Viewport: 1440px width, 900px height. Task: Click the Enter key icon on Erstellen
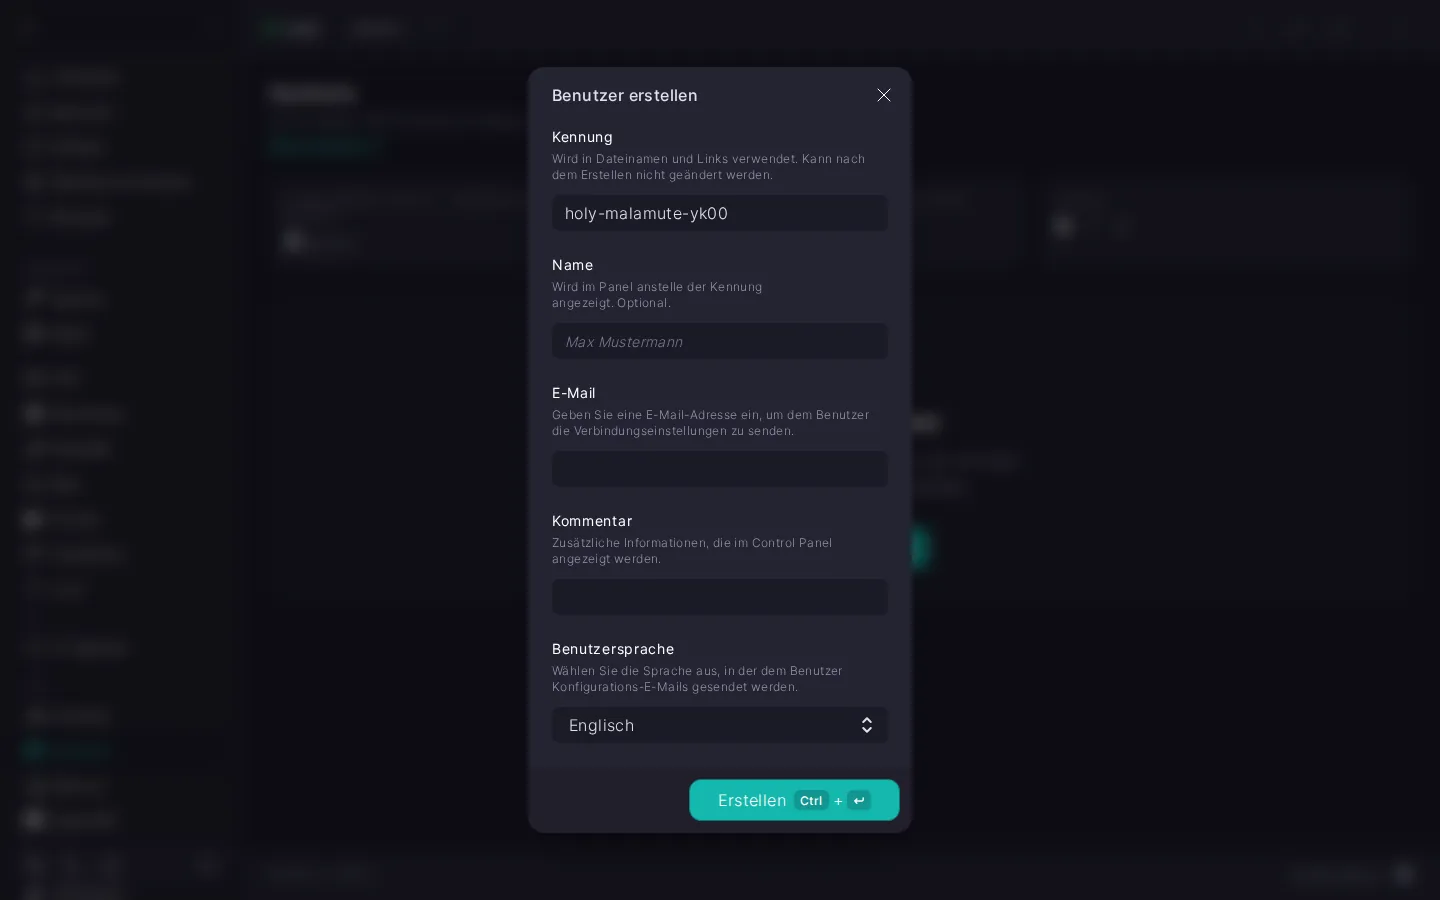(x=859, y=800)
